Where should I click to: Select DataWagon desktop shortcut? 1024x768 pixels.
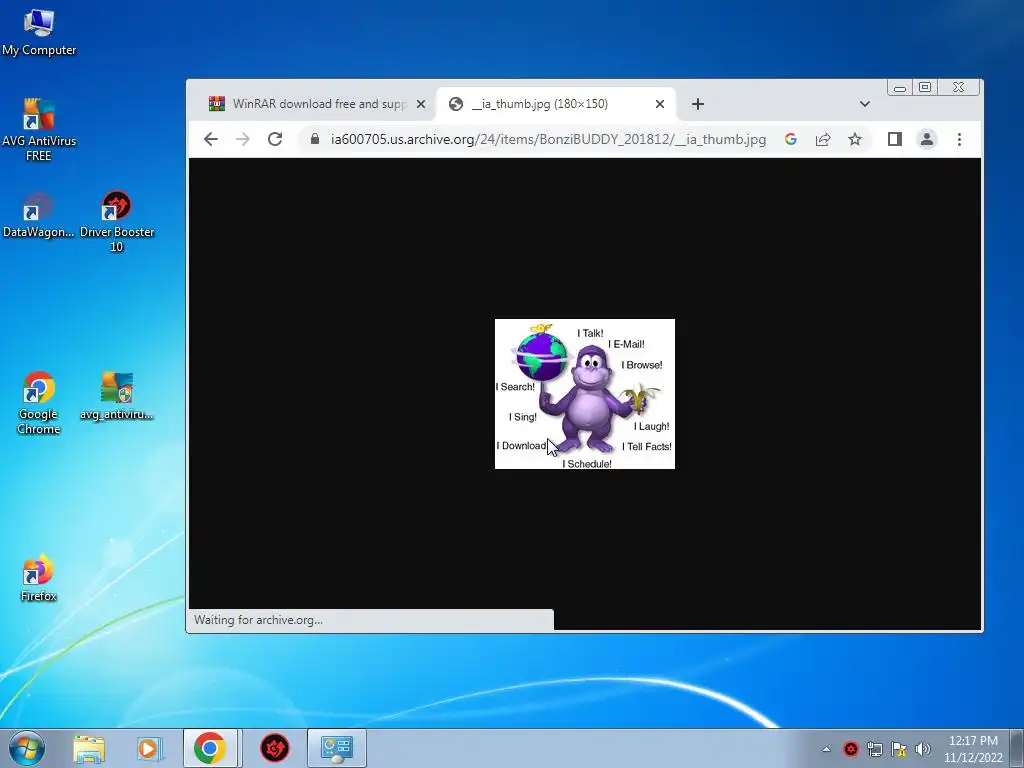pyautogui.click(x=39, y=216)
